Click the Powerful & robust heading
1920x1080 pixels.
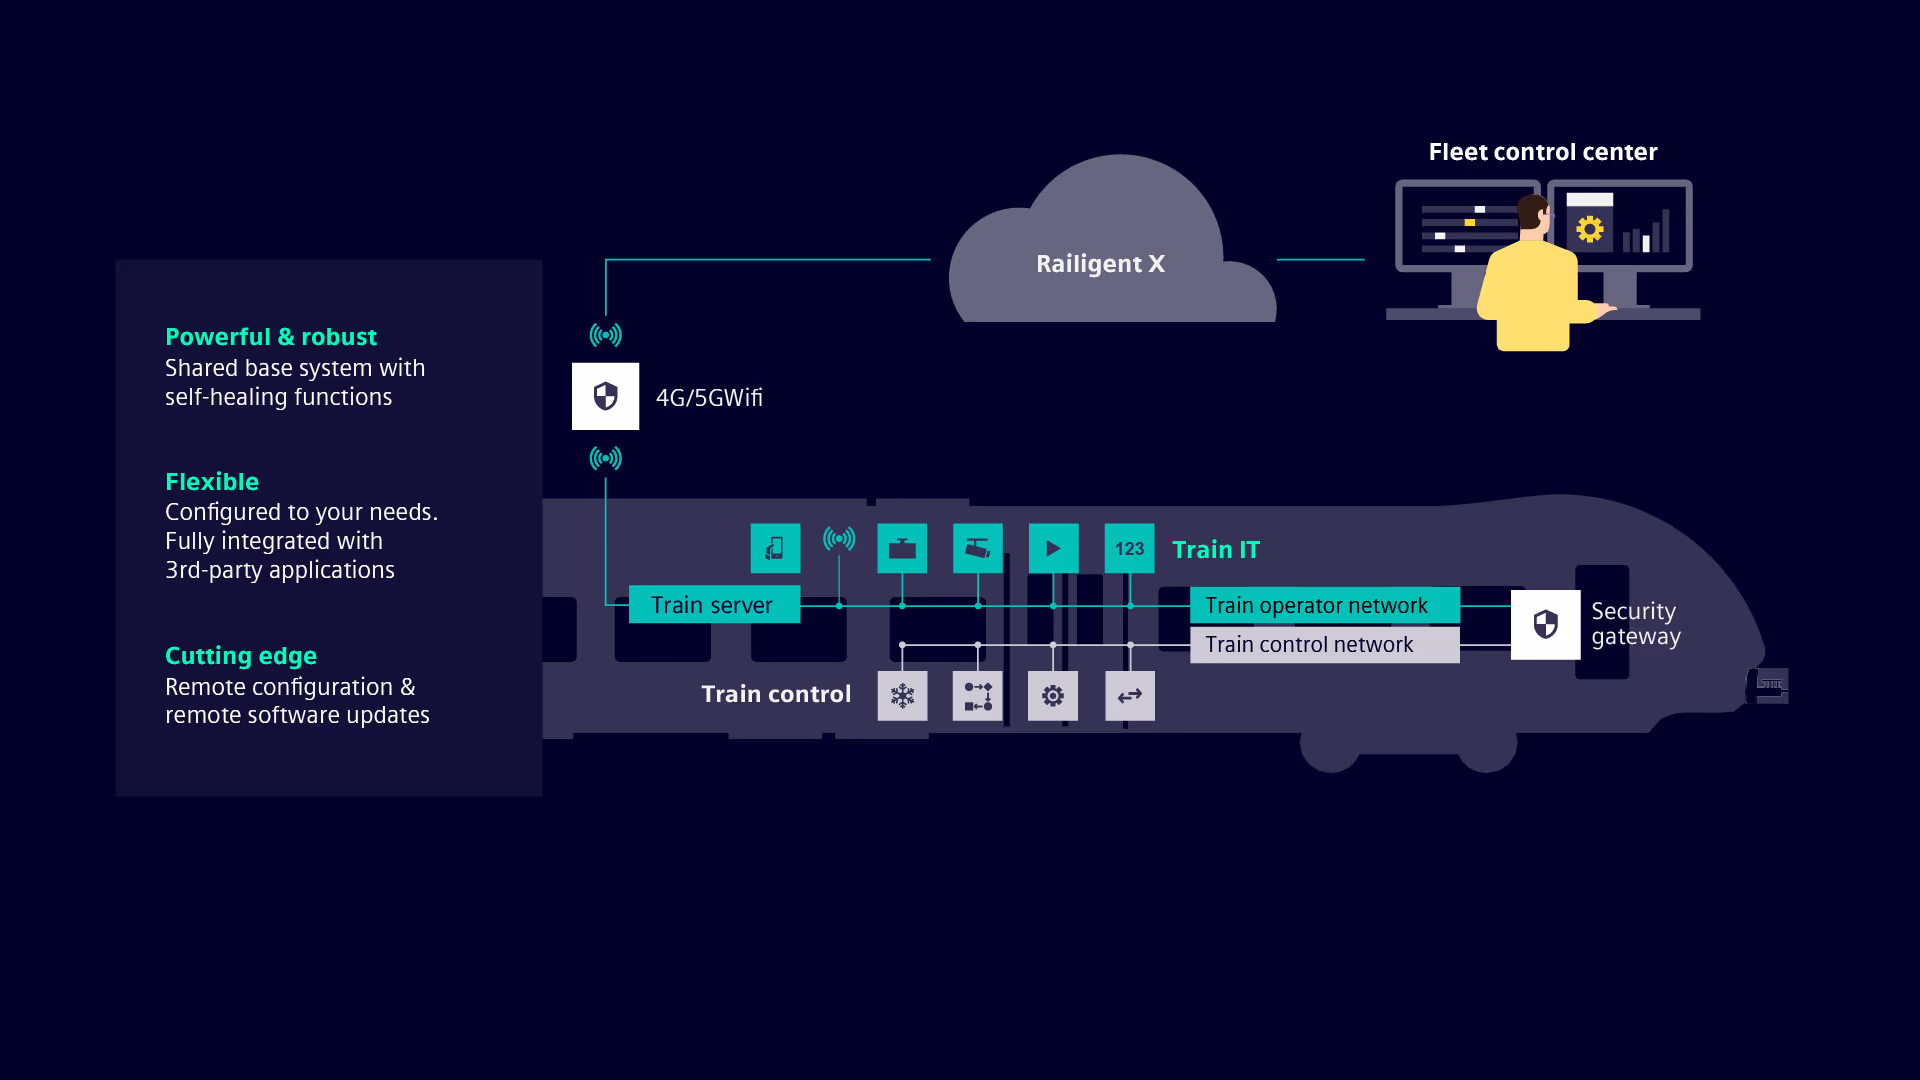click(271, 337)
